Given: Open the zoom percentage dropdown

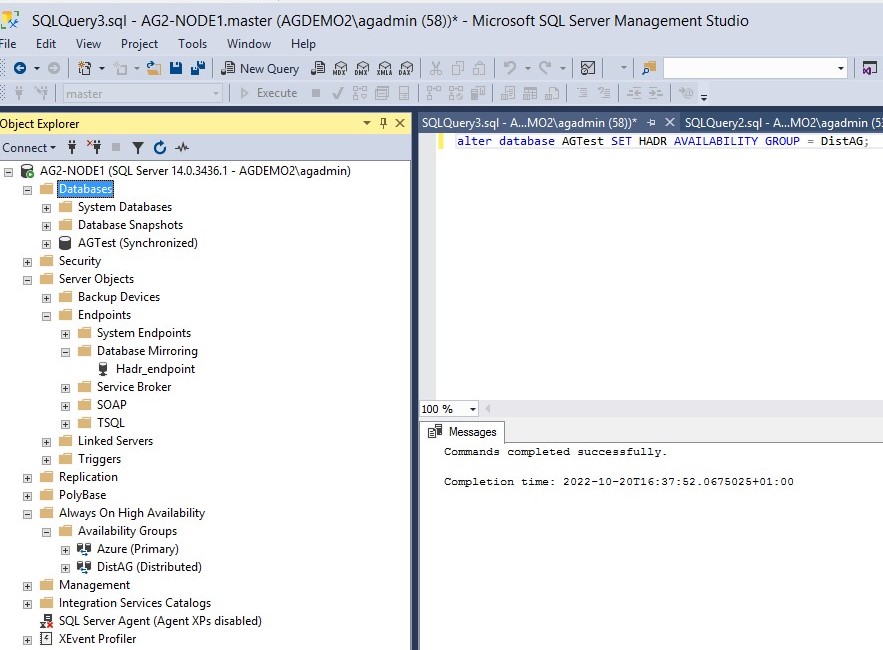Looking at the screenshot, I should tap(472, 409).
